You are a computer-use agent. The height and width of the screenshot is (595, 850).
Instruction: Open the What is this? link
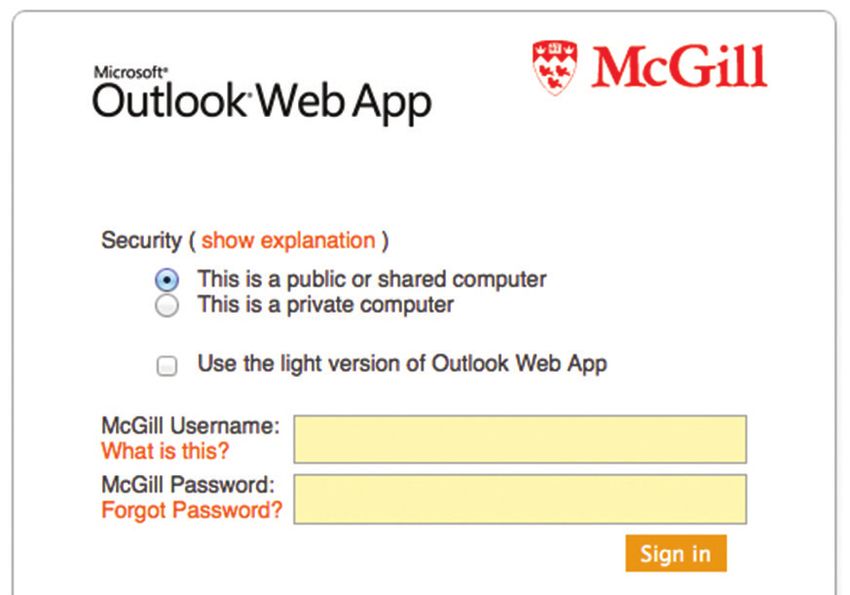165,451
